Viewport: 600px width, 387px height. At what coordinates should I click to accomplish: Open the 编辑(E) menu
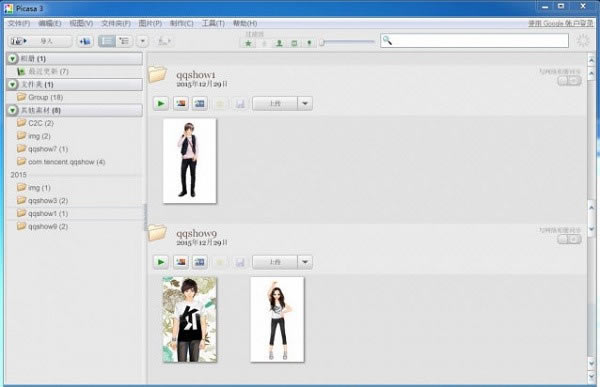coord(50,23)
